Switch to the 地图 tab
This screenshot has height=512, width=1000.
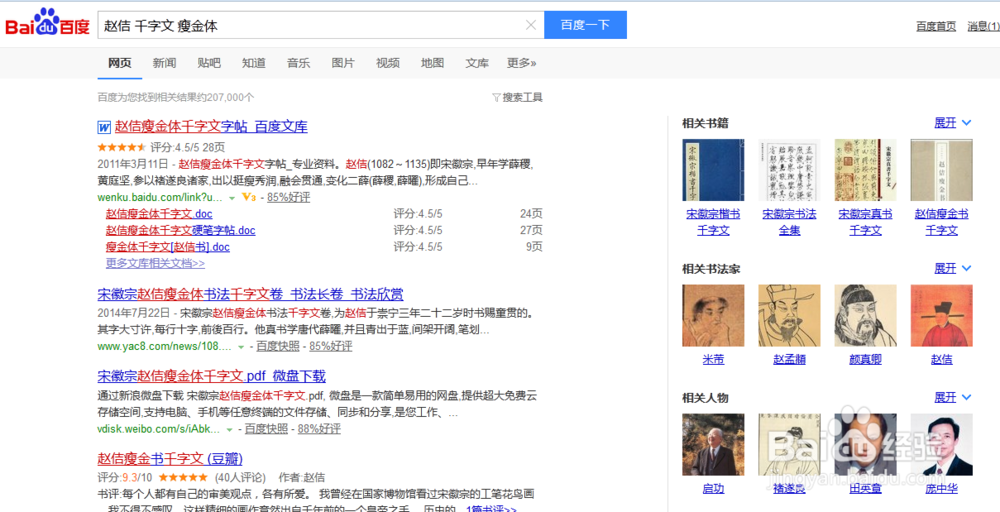(432, 62)
